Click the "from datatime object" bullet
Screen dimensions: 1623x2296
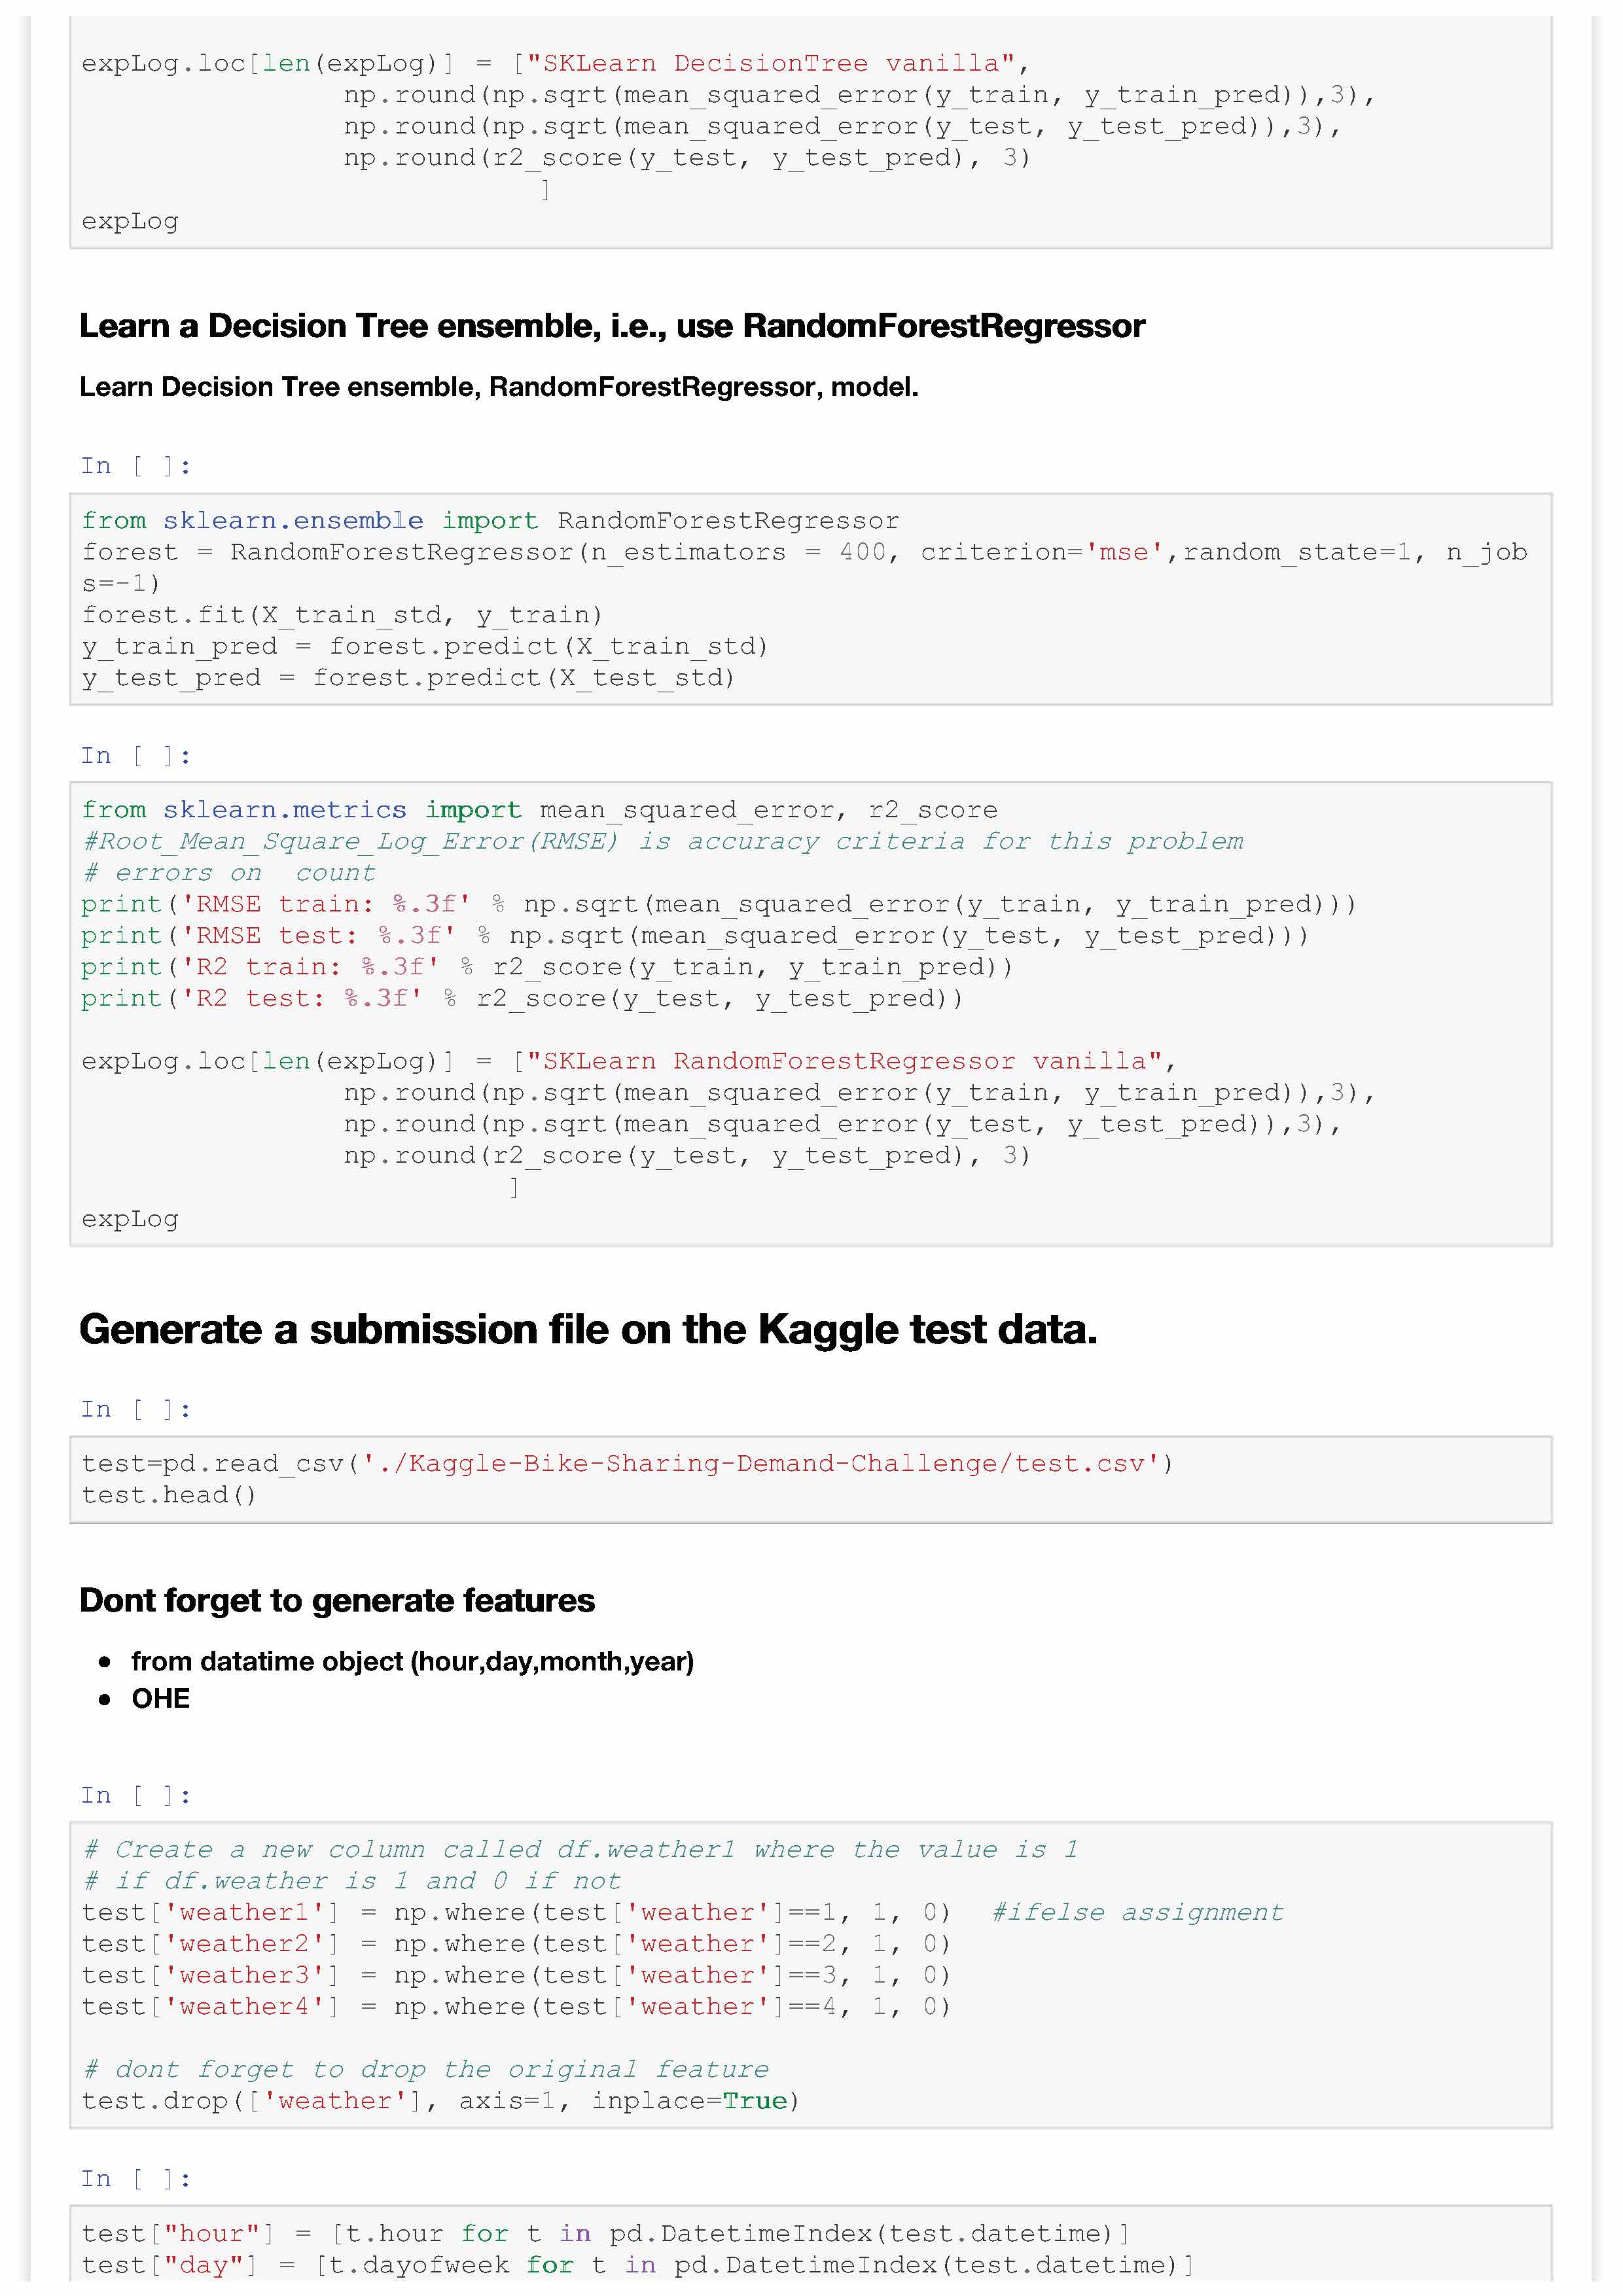pos(412,1662)
